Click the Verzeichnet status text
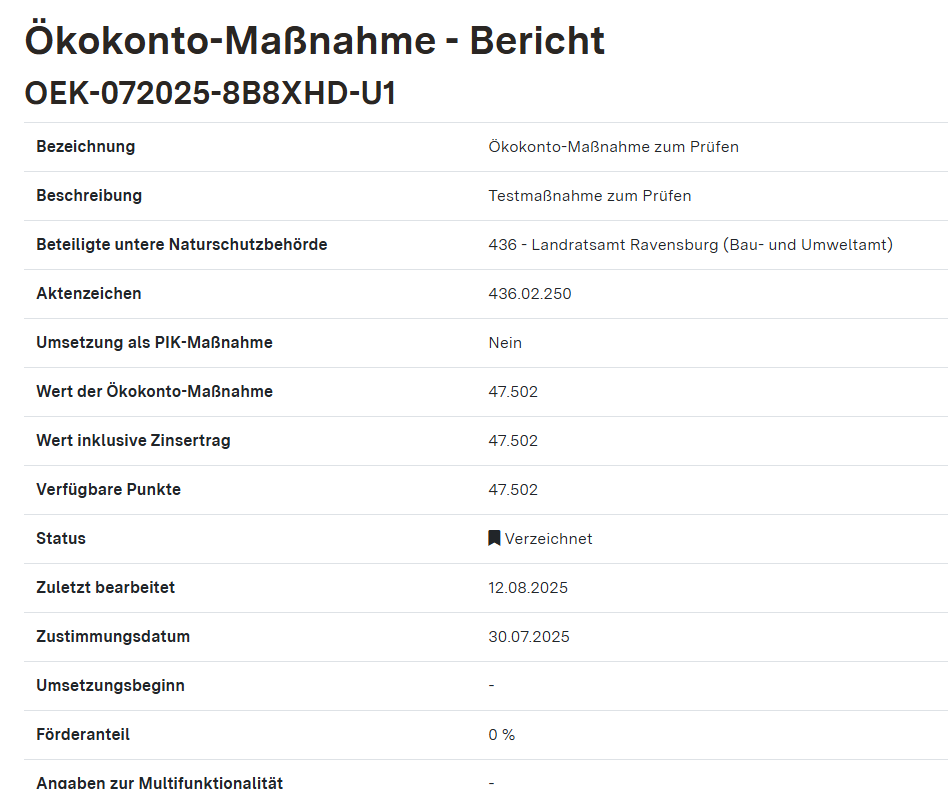The image size is (948, 789). (548, 539)
